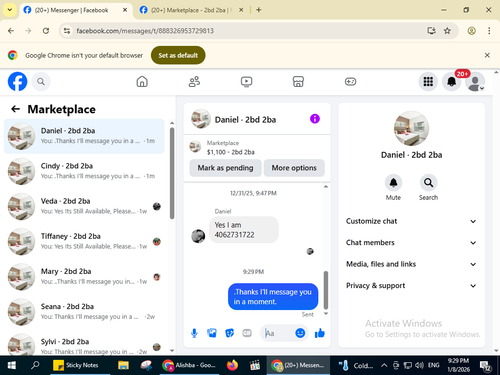
Task: Open the Notifications bell with 20+ badge
Action: [452, 81]
